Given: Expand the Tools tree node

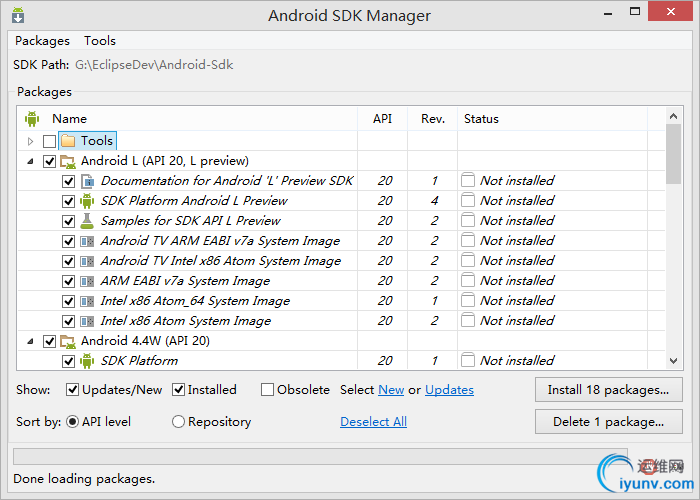Looking at the screenshot, I should [x=30, y=142].
